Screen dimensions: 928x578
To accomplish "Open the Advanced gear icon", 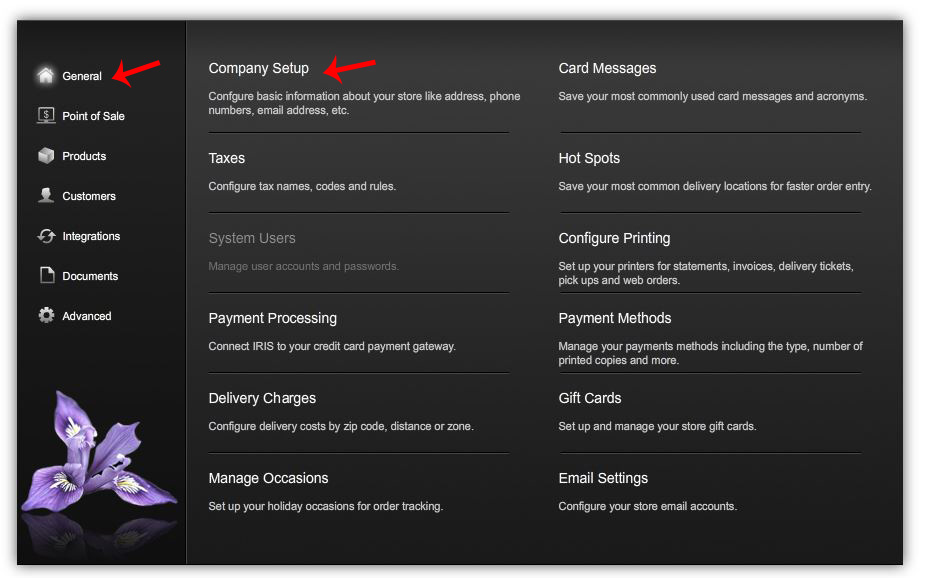I will [46, 315].
